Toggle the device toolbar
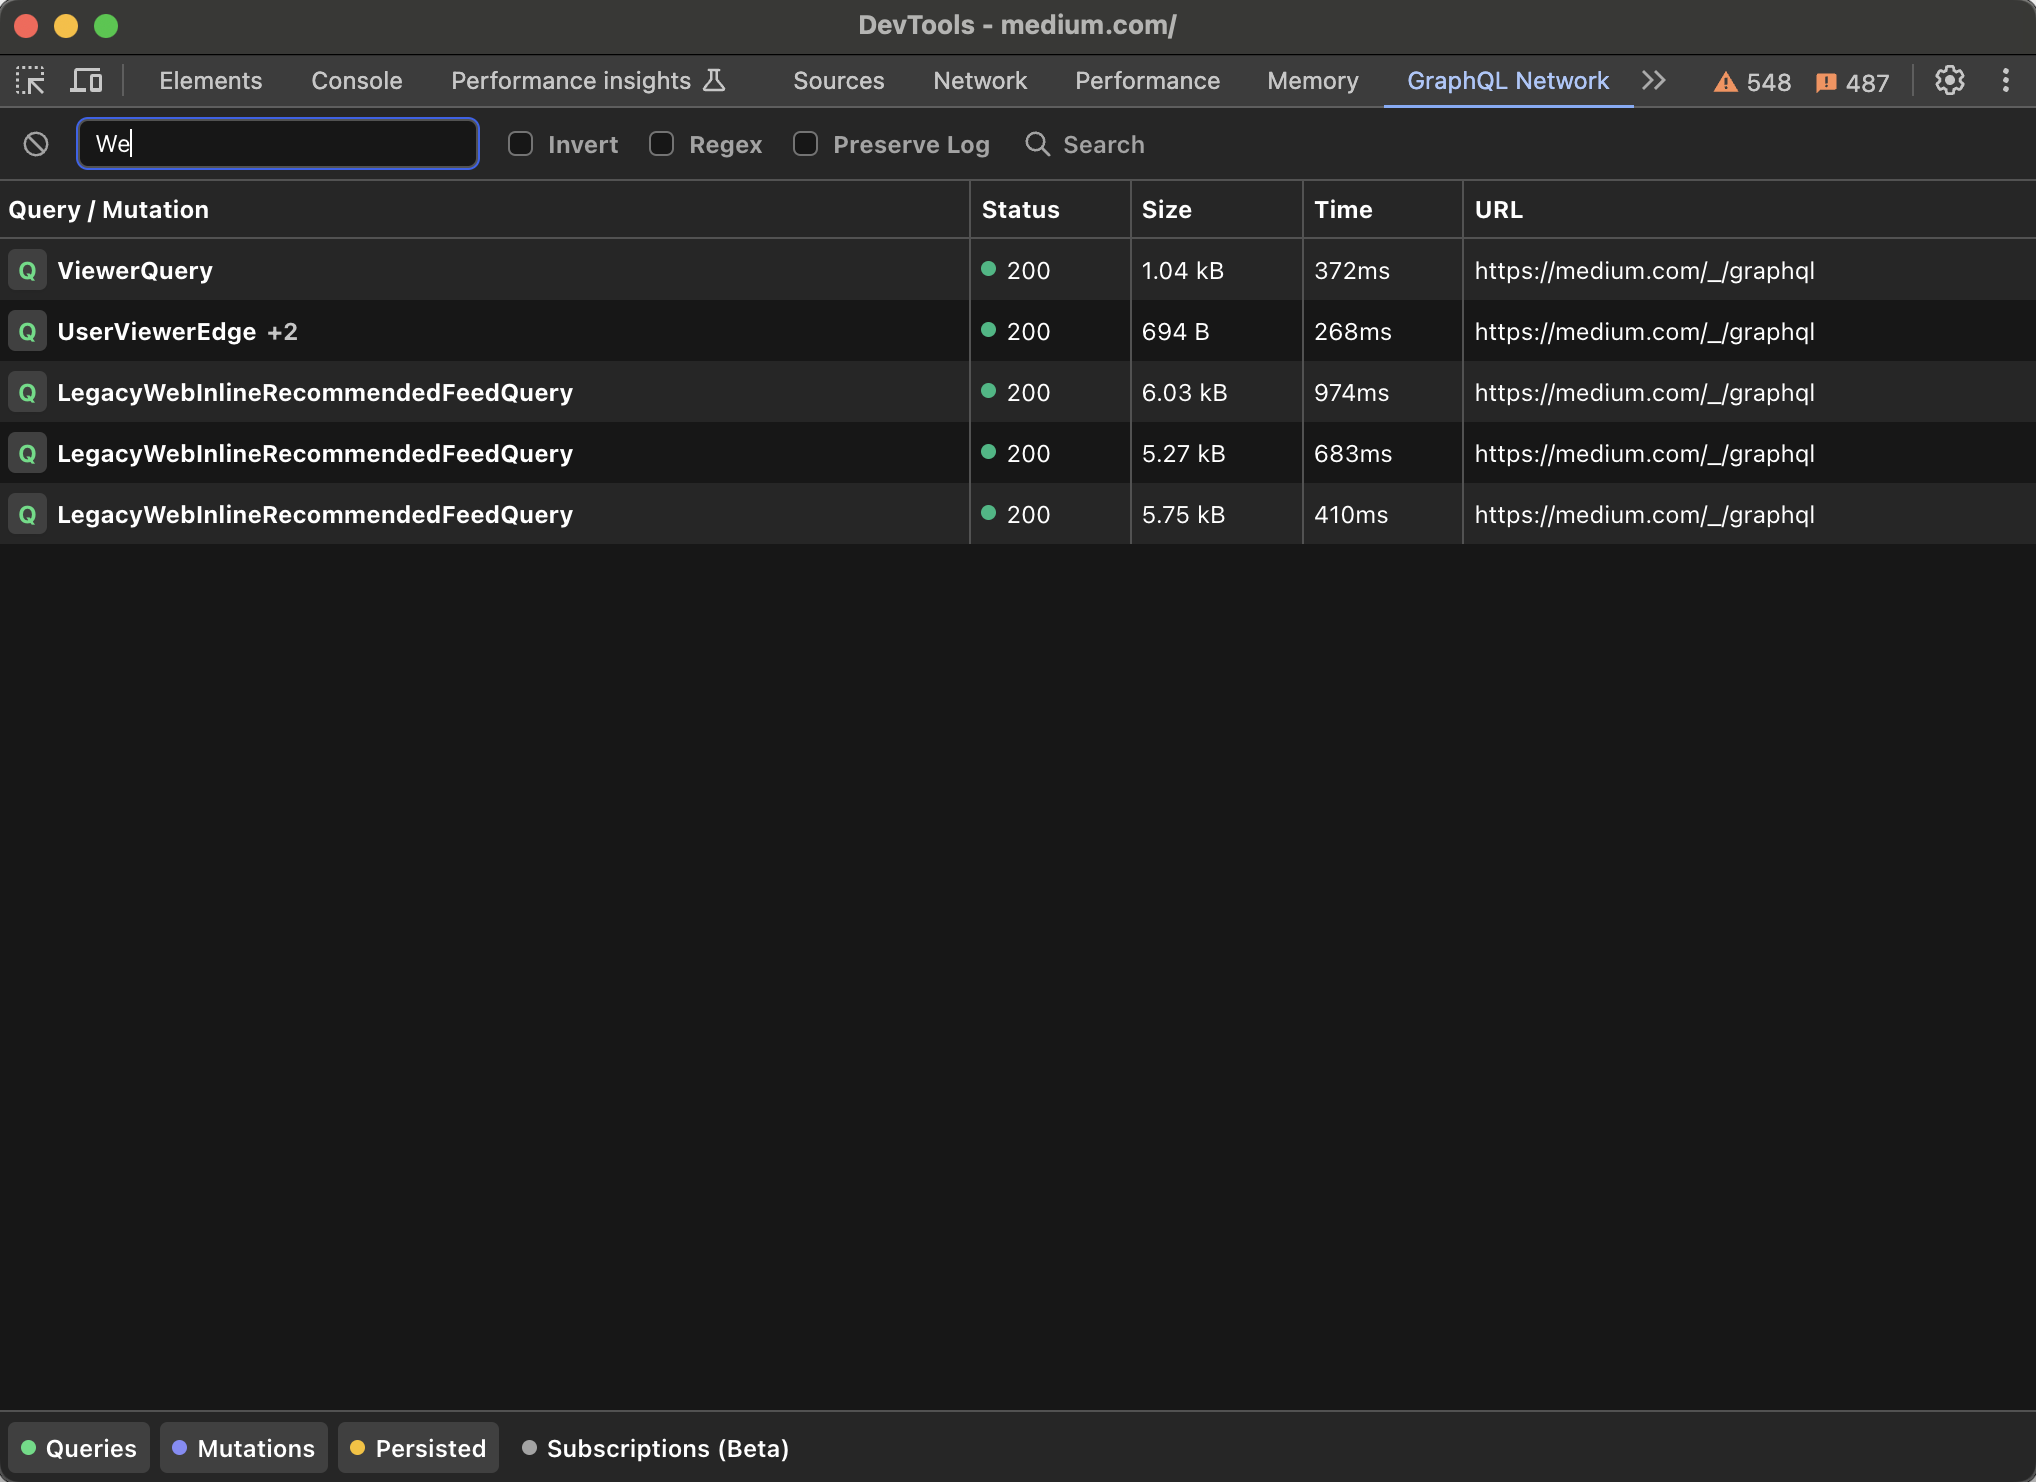Viewport: 2036px width, 1482px height. 87,80
